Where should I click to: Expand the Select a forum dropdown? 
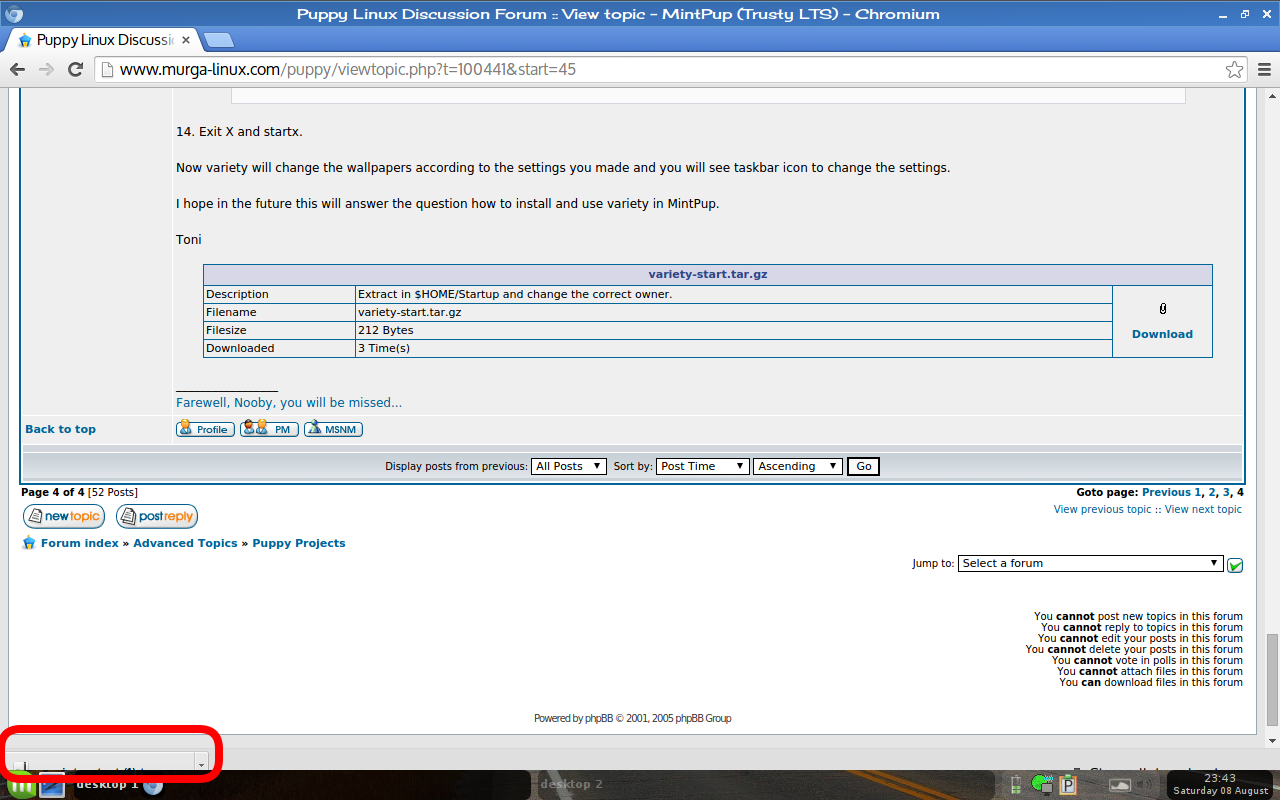1090,564
